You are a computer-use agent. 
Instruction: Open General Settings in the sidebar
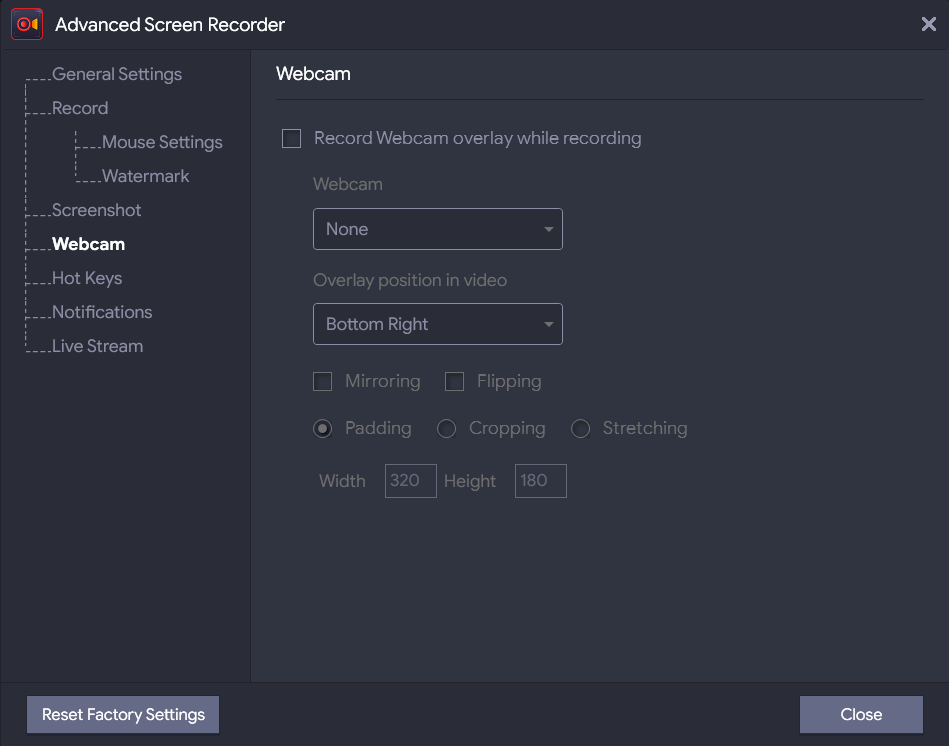pos(117,74)
